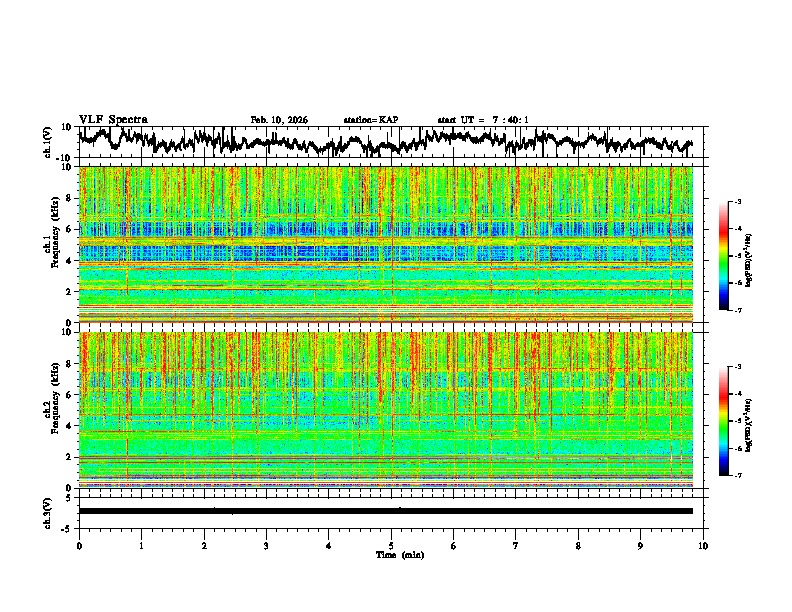792x612 pixels.
Task: Click the "2" tick on ch.2 frequency axis
Action: pos(70,457)
